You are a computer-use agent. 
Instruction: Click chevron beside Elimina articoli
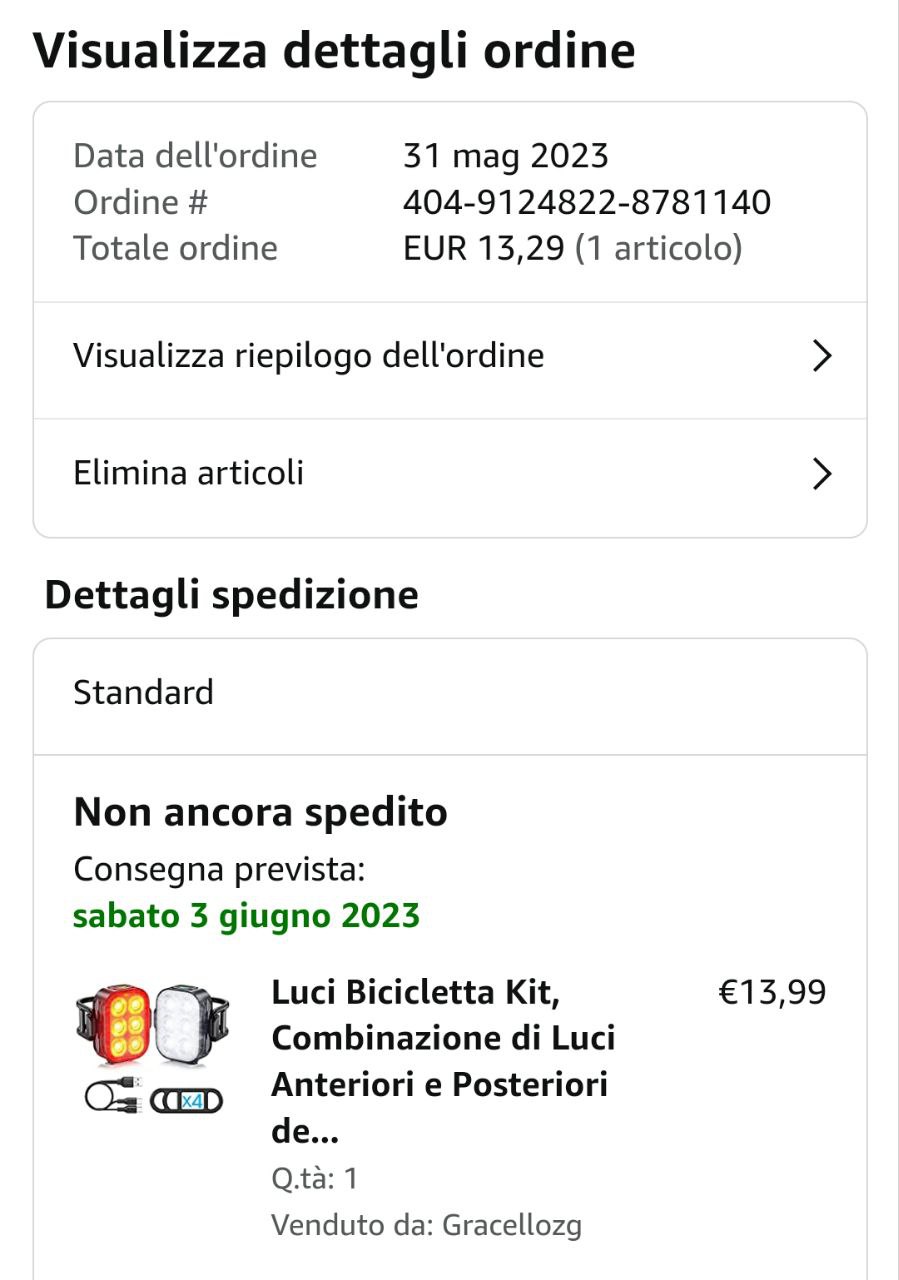[x=822, y=473]
